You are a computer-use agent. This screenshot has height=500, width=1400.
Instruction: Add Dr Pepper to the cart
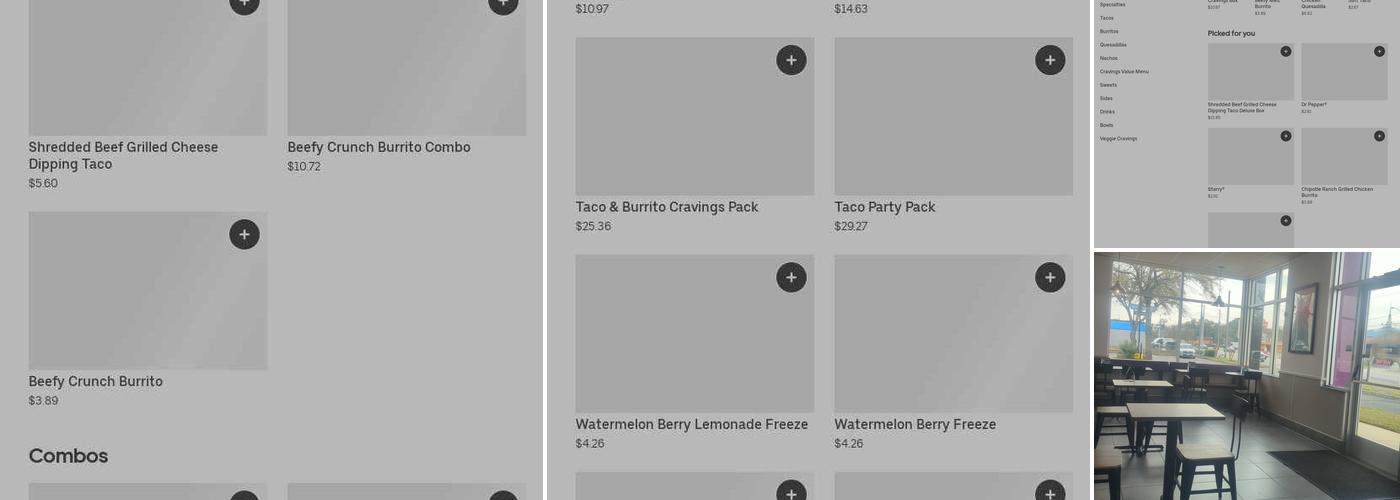[1379, 51]
